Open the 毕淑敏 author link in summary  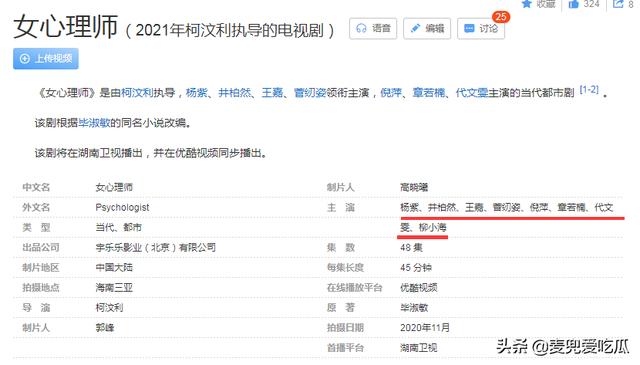94,122
